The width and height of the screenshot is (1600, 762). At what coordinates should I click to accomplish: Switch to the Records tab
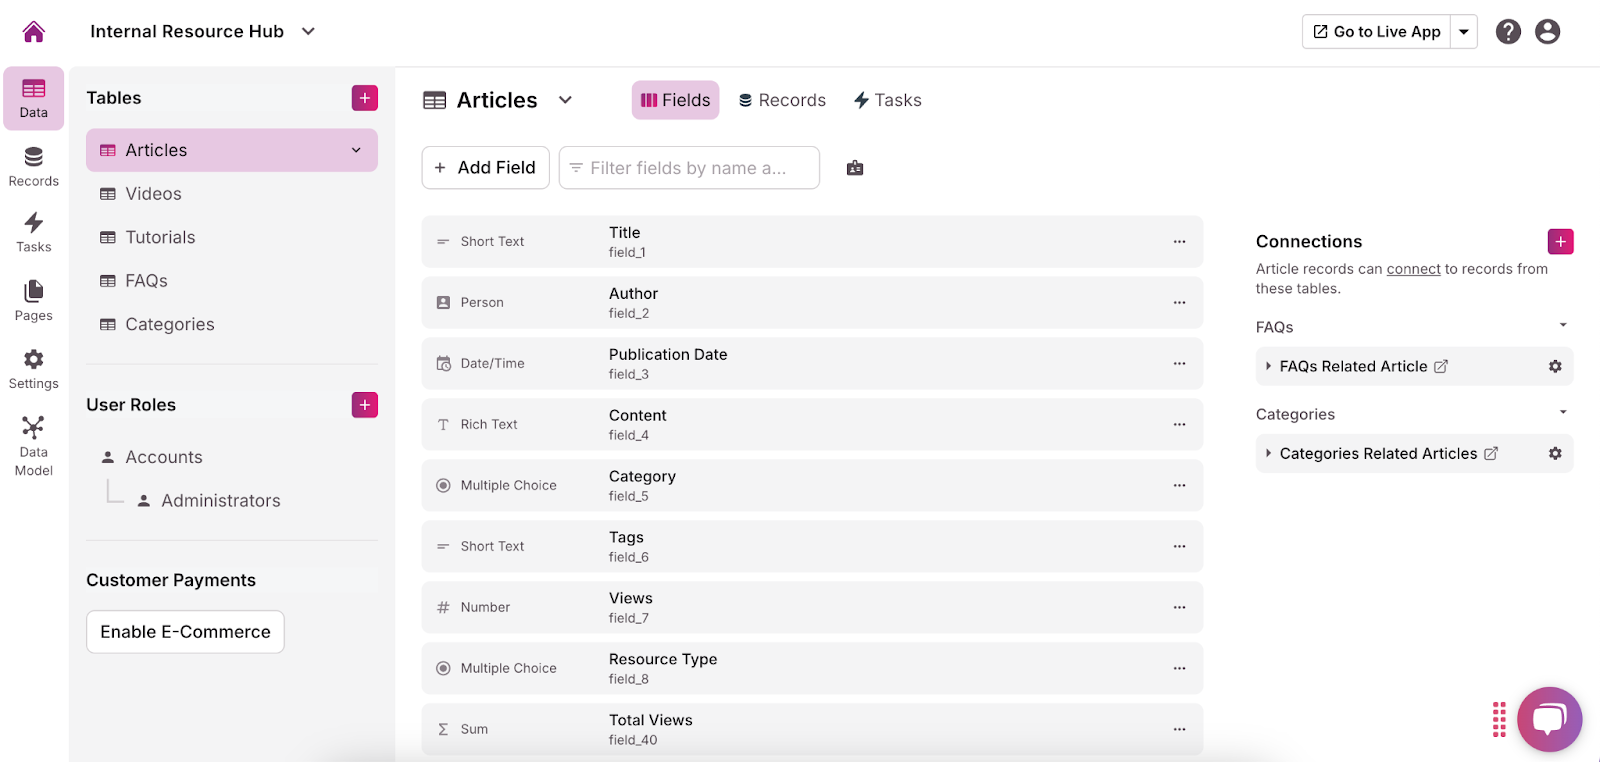point(782,100)
